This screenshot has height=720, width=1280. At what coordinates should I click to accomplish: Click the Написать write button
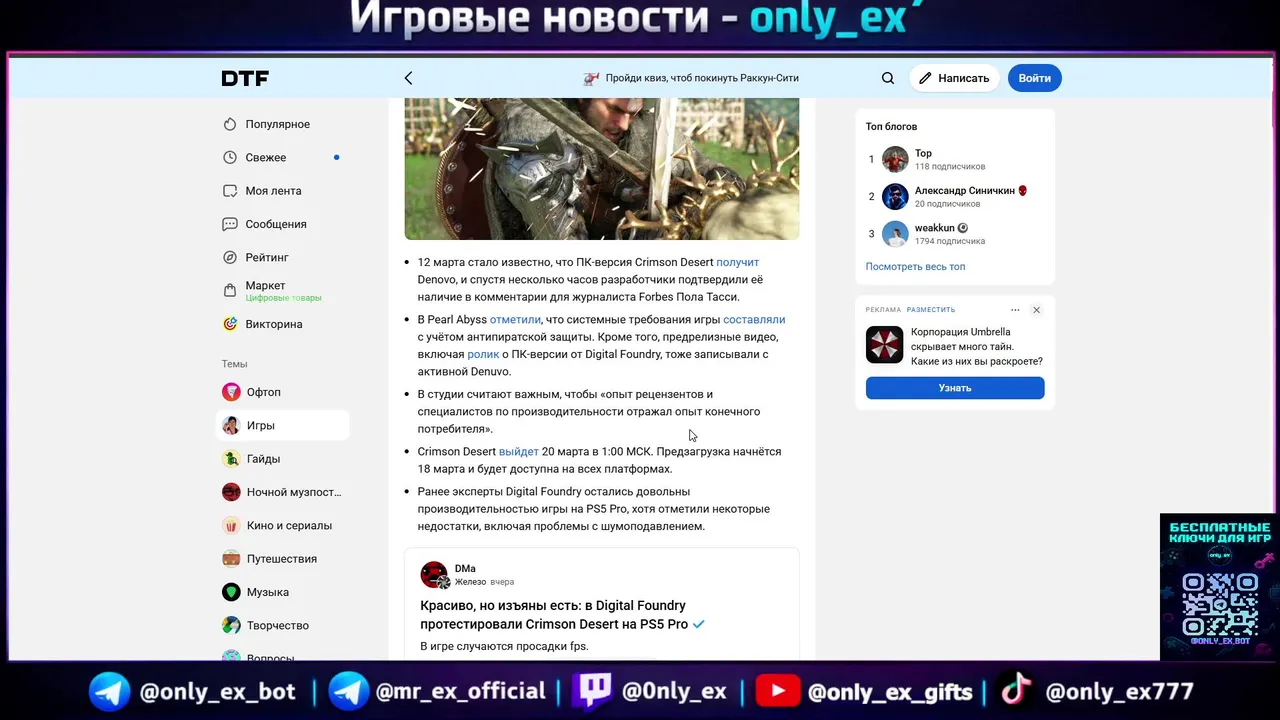pos(954,78)
